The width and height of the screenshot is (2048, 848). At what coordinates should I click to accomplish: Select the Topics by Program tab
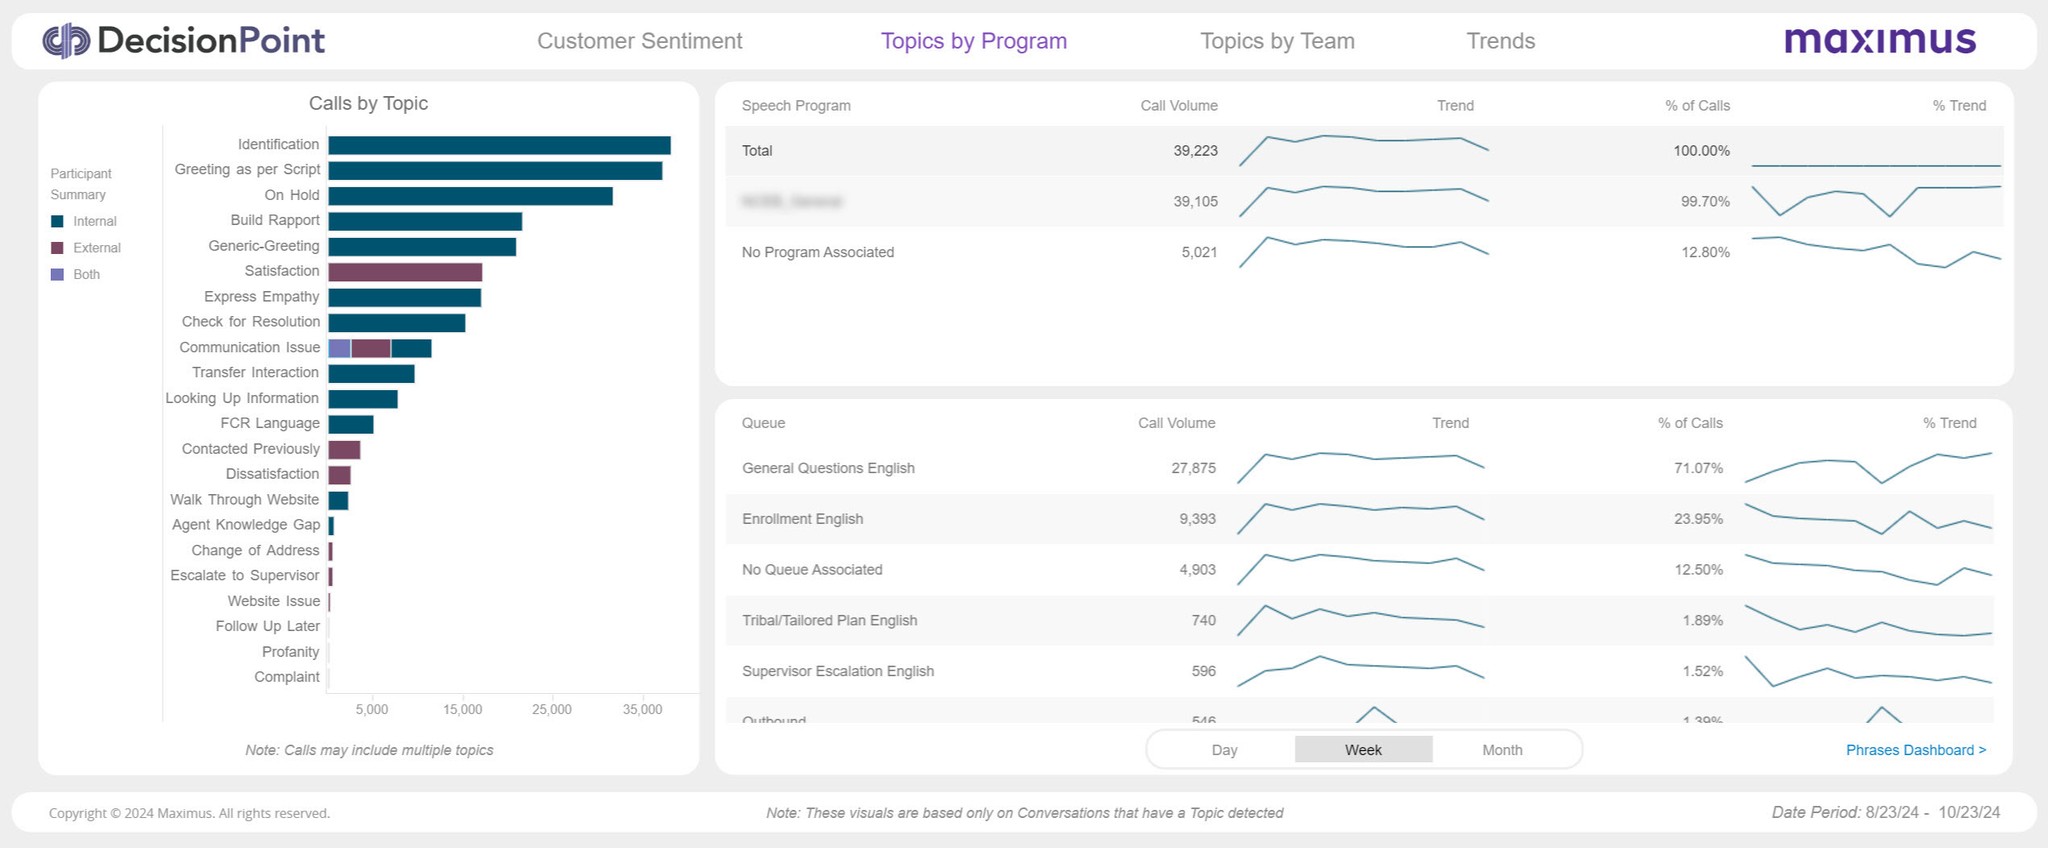click(974, 41)
